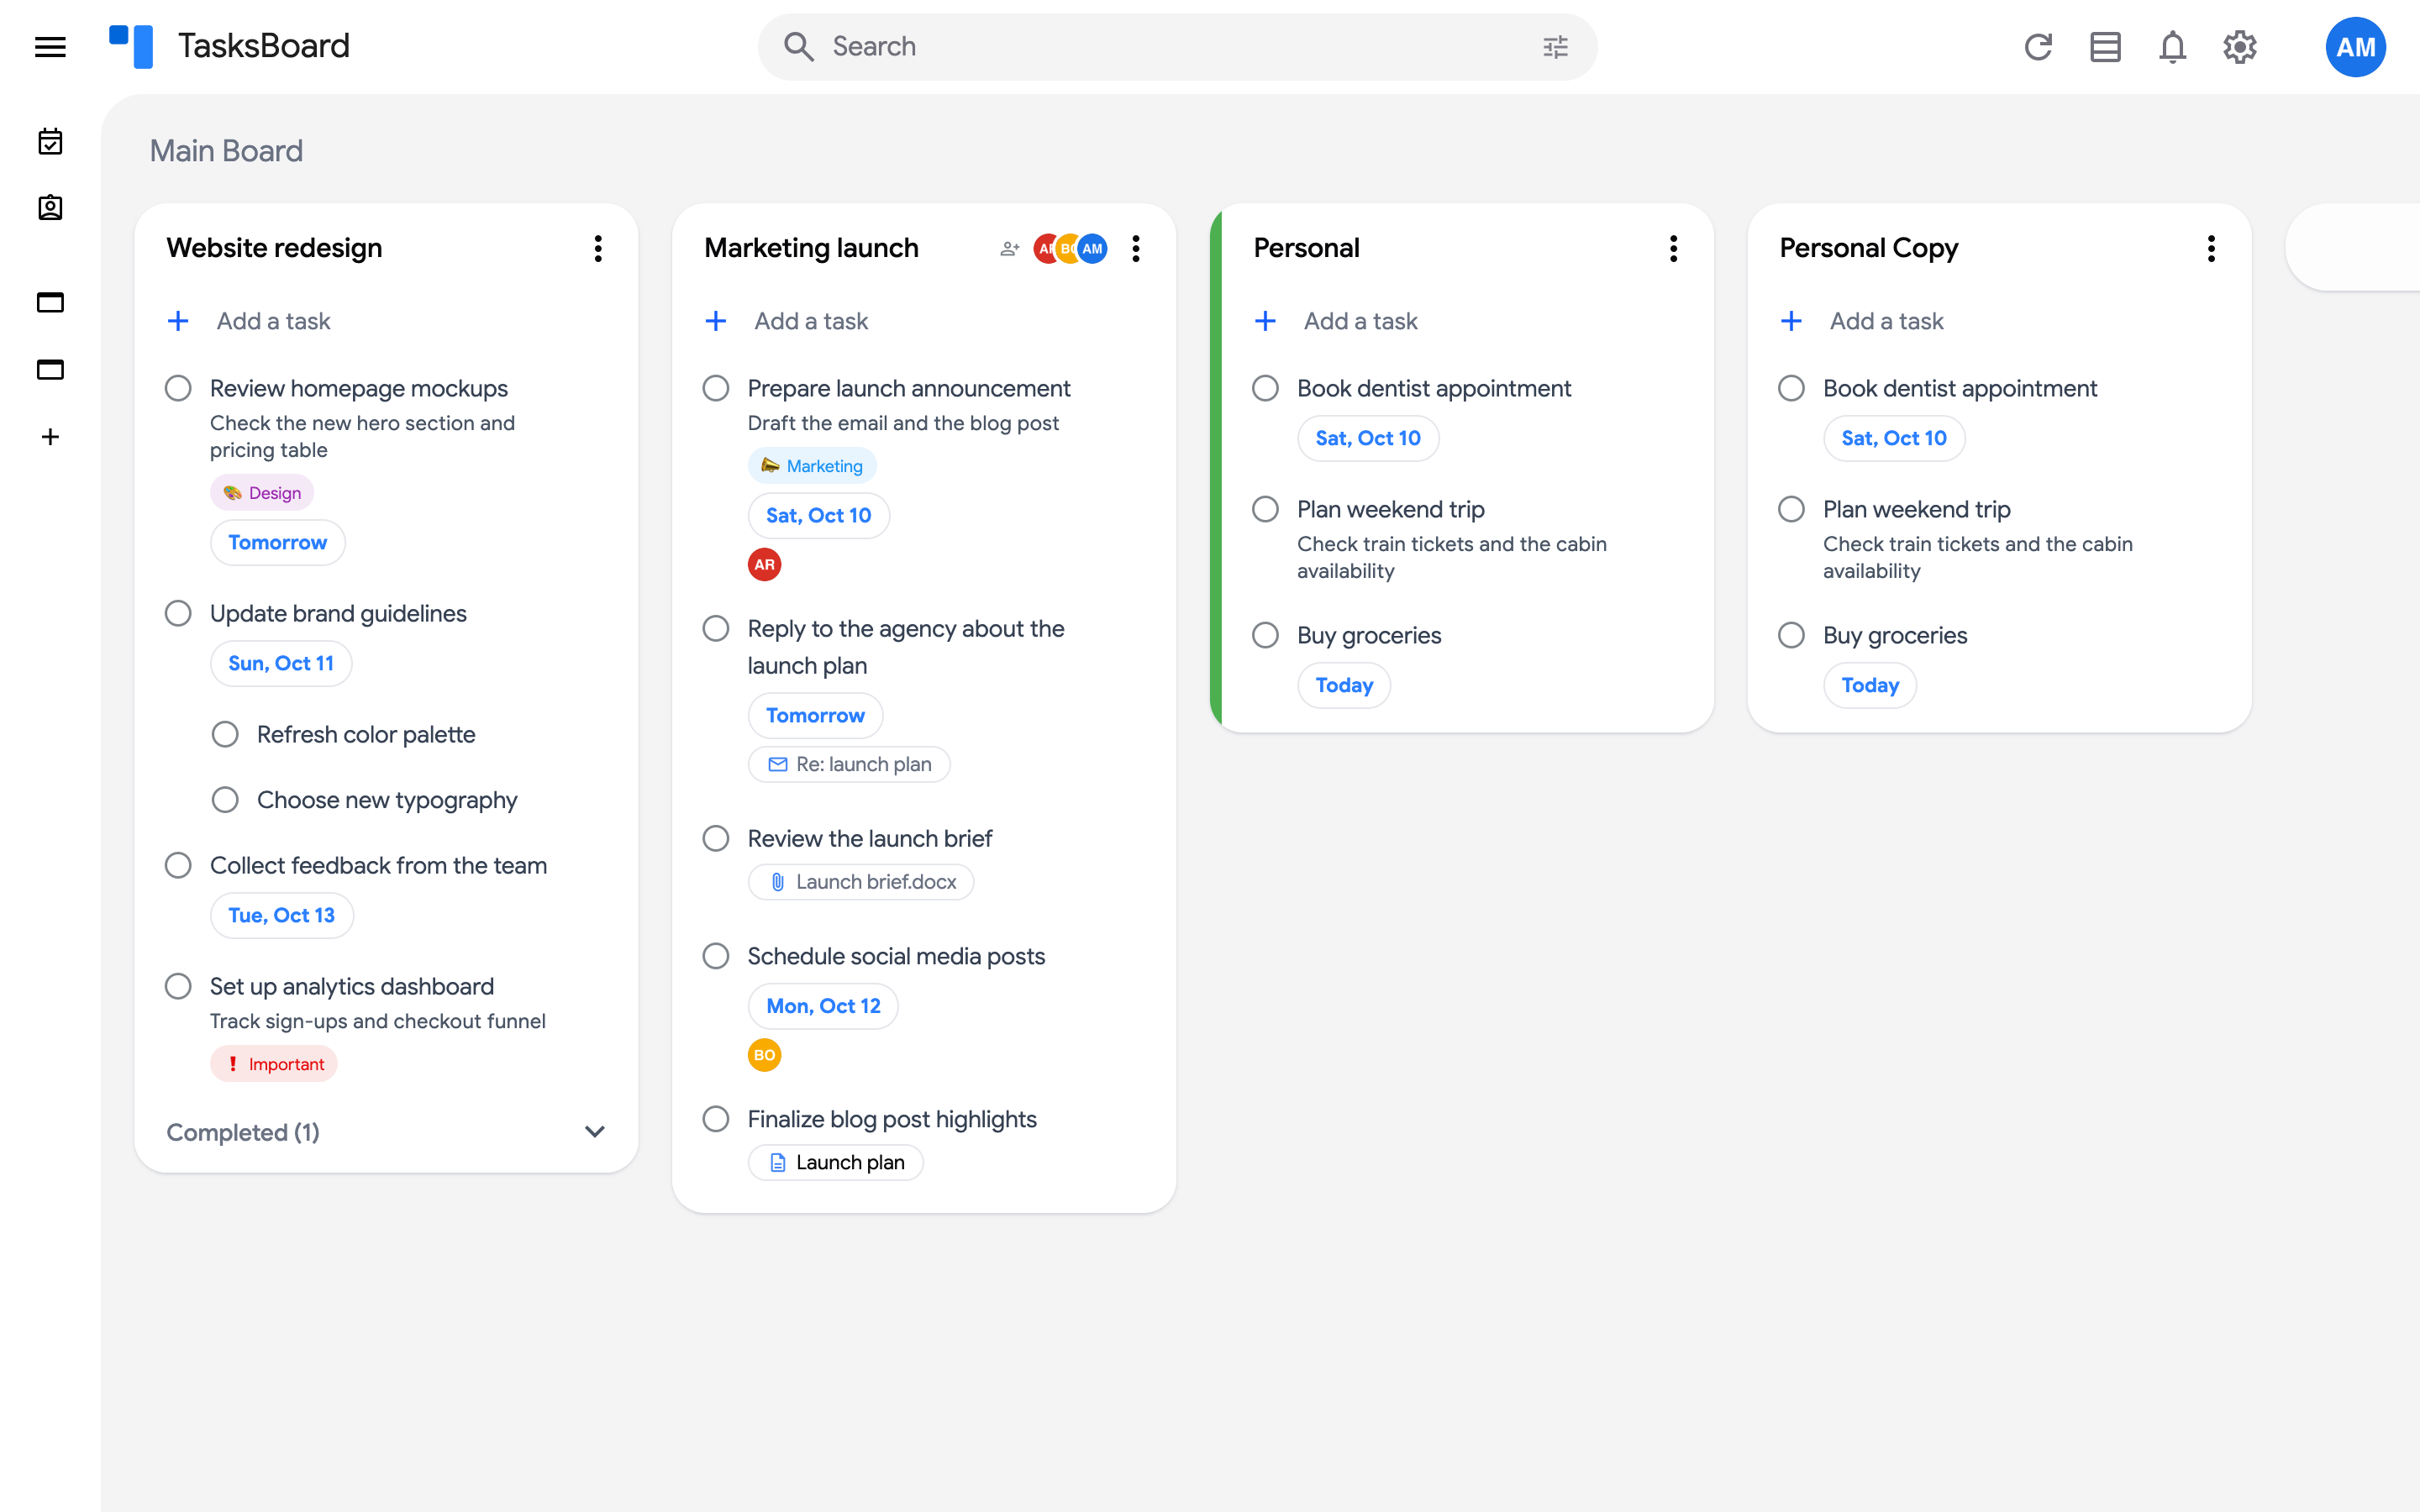Share Marketing launch list via add-person icon
This screenshot has width=2420, height=1512.
click(1009, 248)
